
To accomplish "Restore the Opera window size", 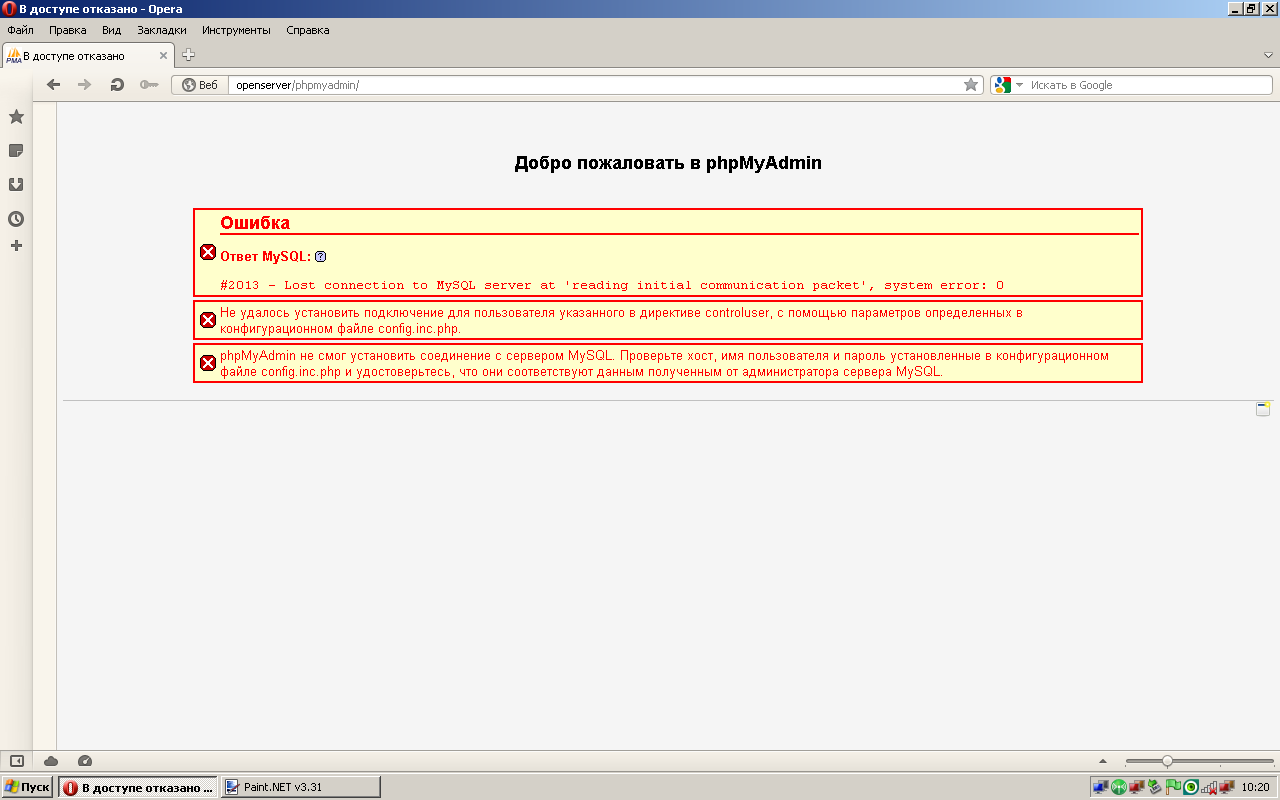I will coord(1251,9).
